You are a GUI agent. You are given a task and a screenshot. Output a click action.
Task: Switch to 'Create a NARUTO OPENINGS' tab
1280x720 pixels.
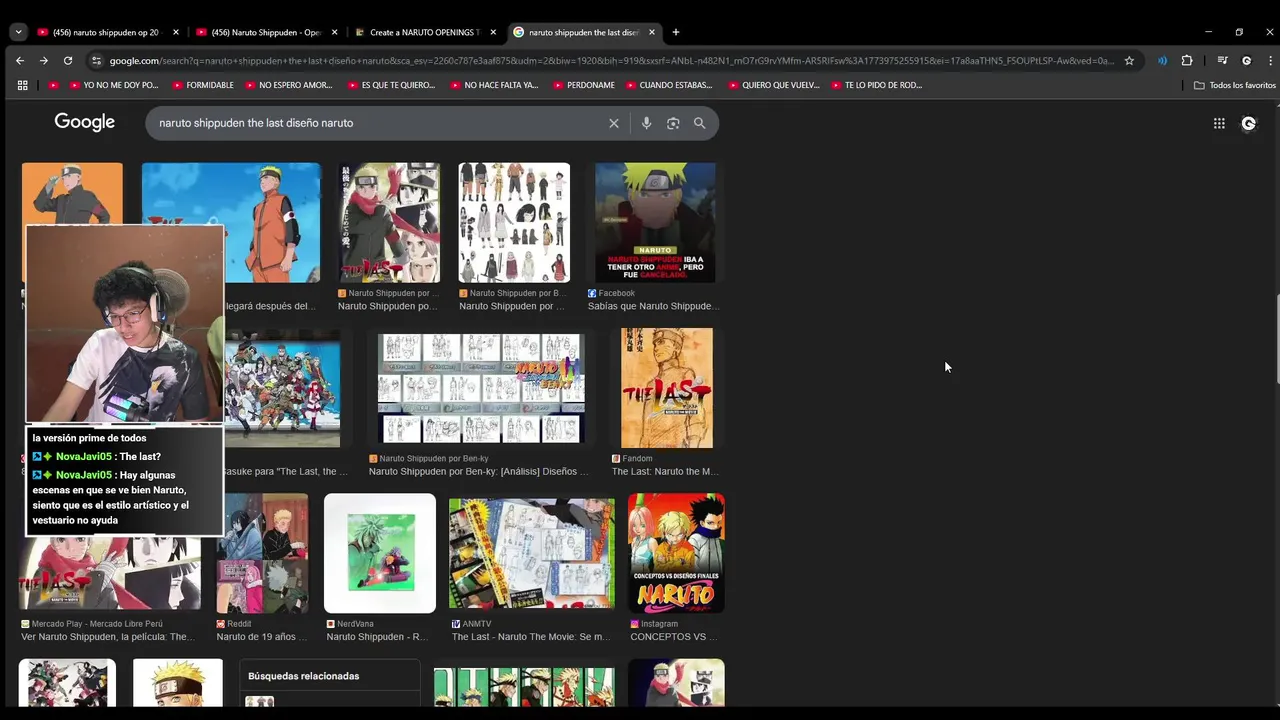tap(425, 32)
